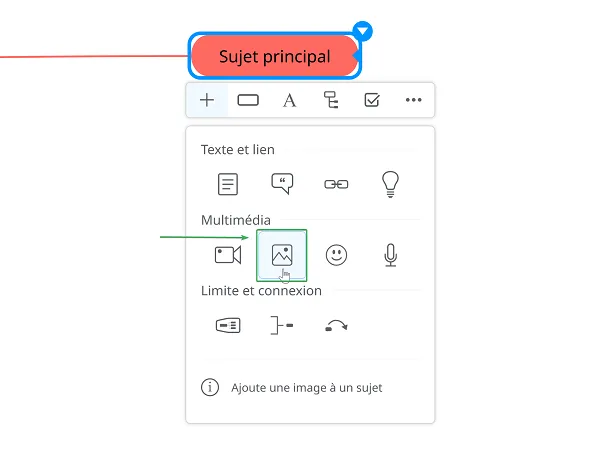Select the Sujet principal topic node
The image size is (600, 456).
[x=274, y=56]
